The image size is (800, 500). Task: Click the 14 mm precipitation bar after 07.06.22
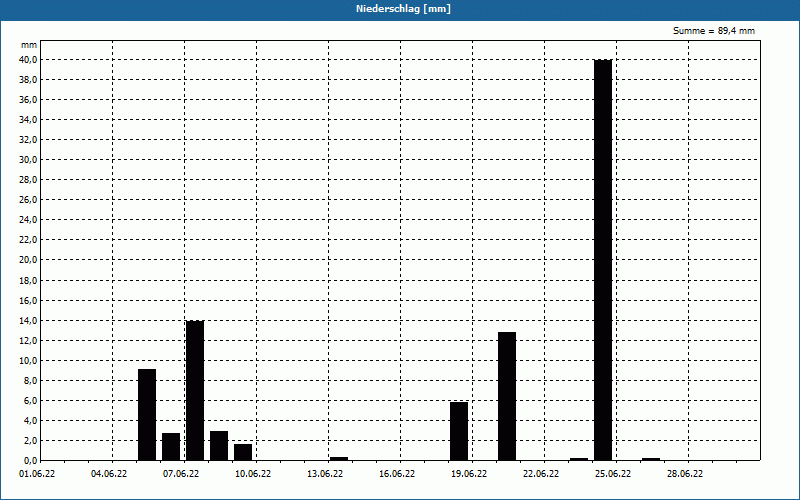tap(195, 390)
